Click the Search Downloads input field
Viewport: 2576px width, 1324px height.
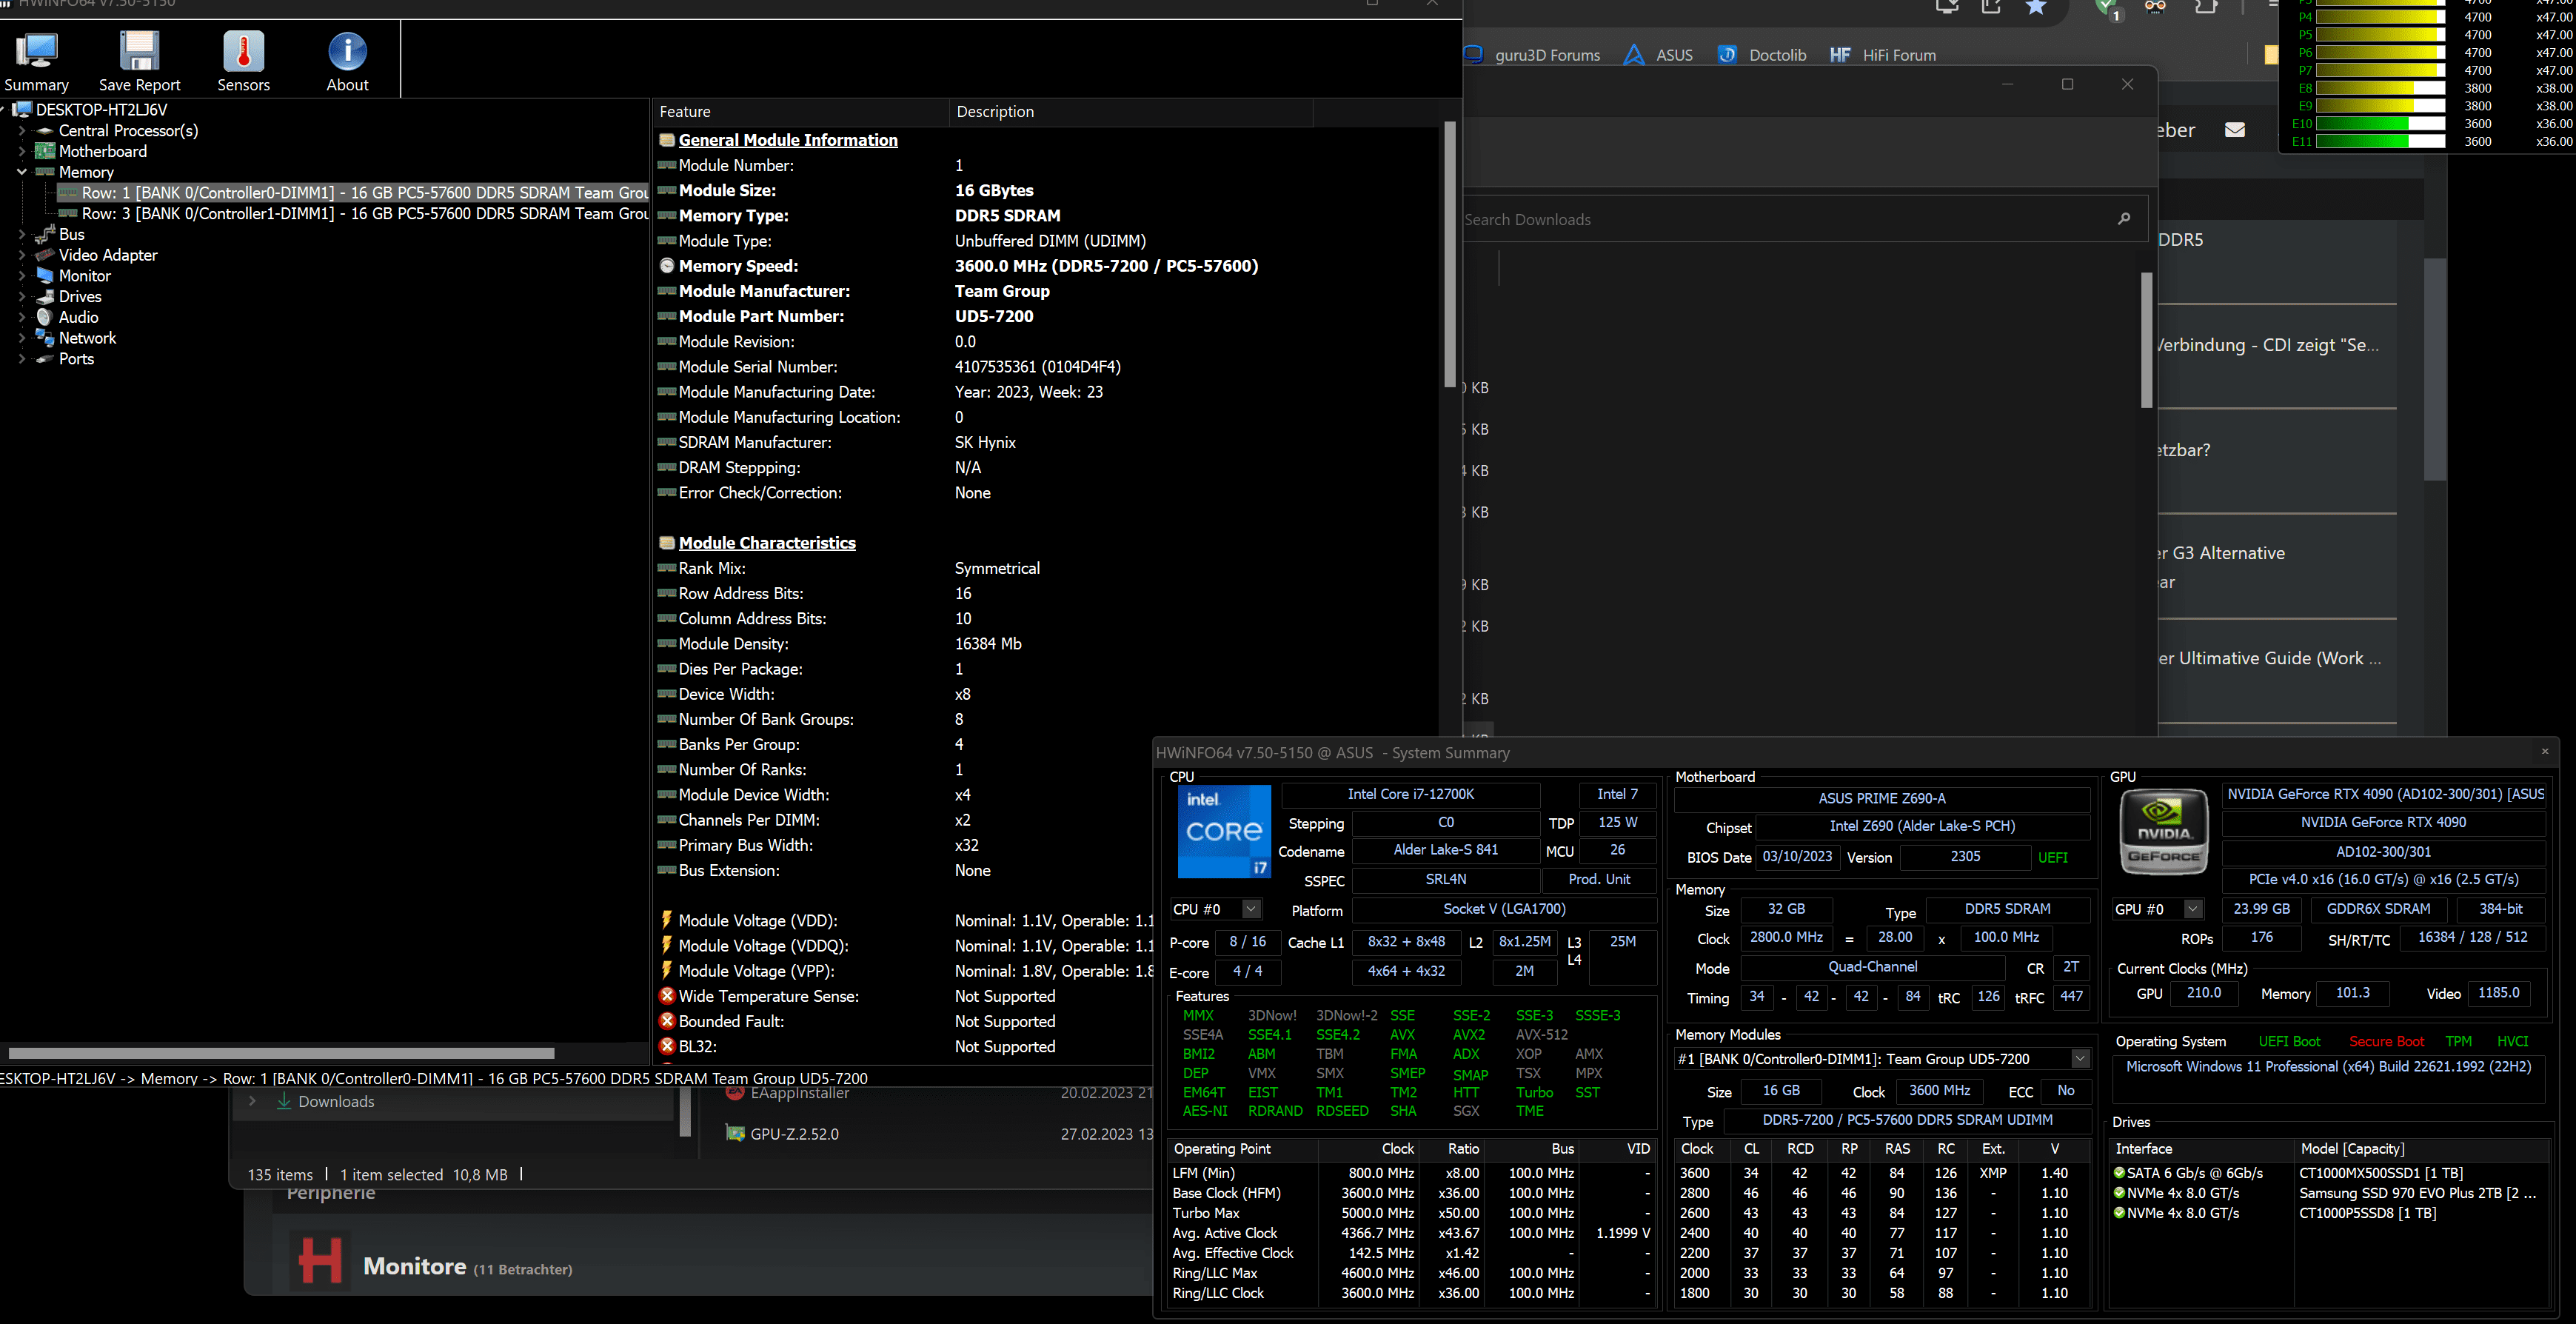(x=1780, y=219)
